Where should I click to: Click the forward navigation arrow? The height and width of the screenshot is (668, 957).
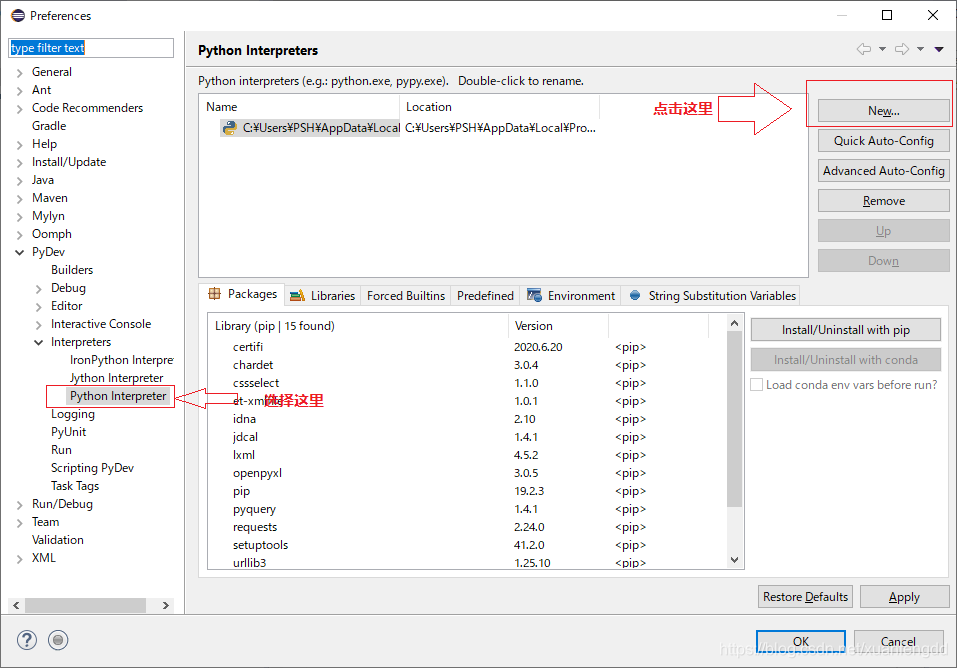point(901,49)
